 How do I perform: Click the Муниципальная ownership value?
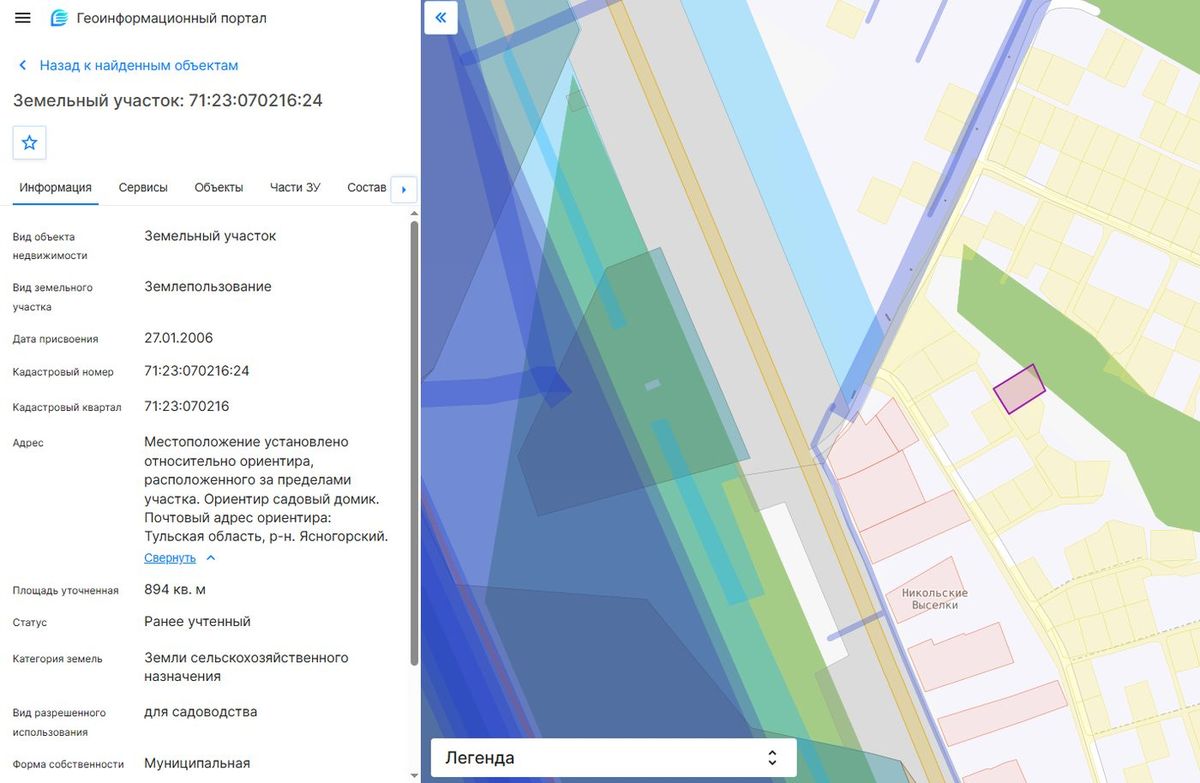197,763
